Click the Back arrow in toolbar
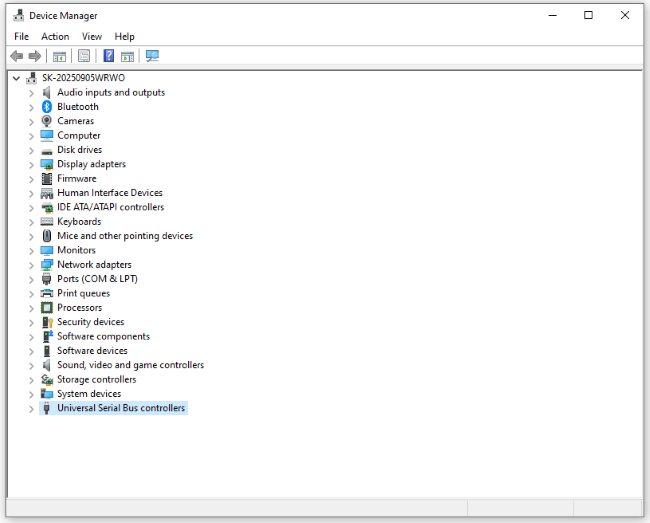650x523 pixels. [16, 56]
